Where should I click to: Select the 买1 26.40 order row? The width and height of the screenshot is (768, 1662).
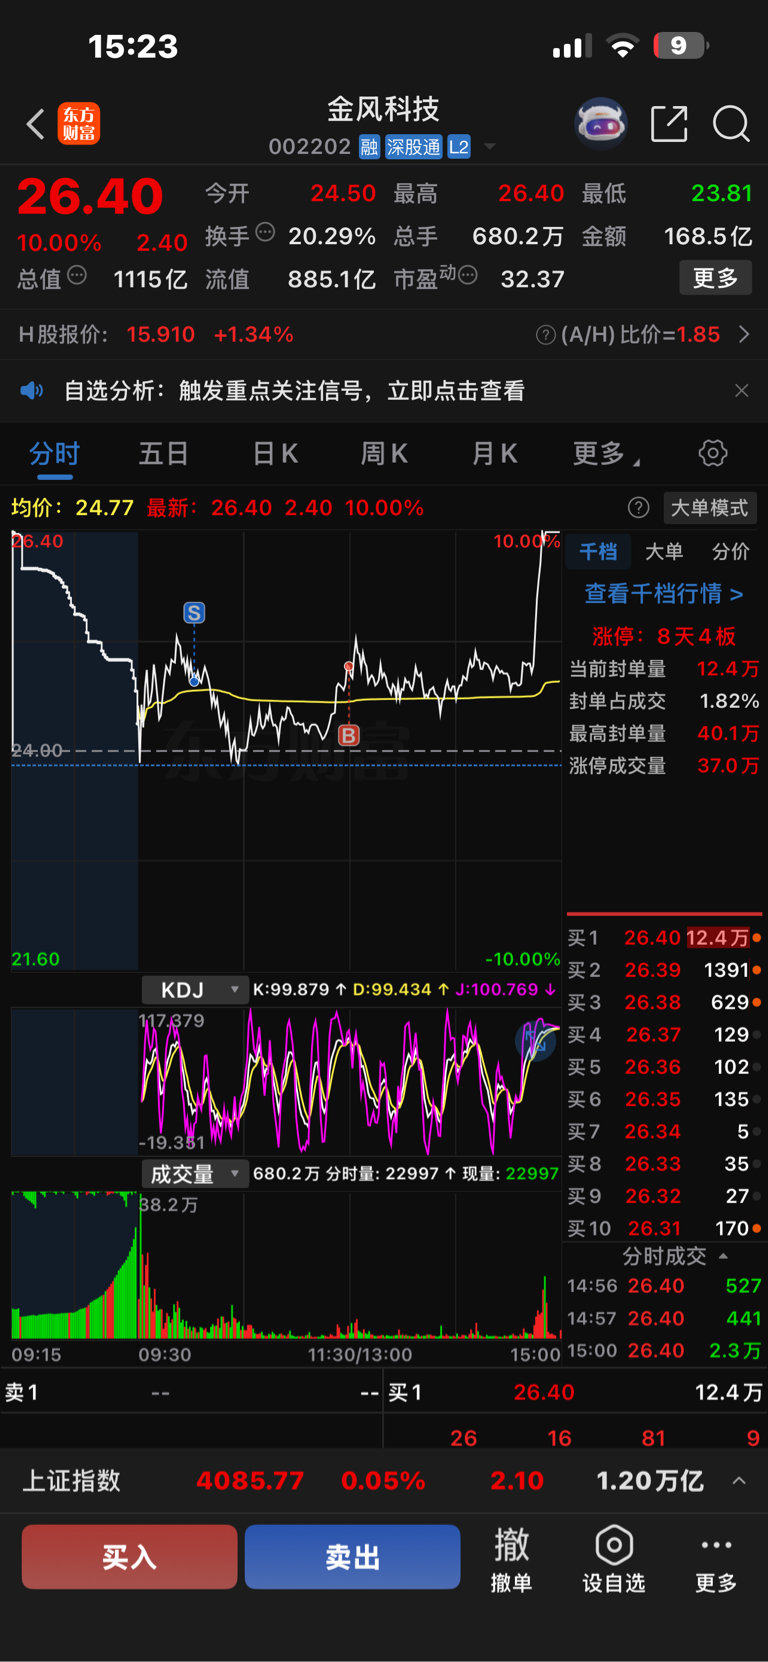(665, 938)
